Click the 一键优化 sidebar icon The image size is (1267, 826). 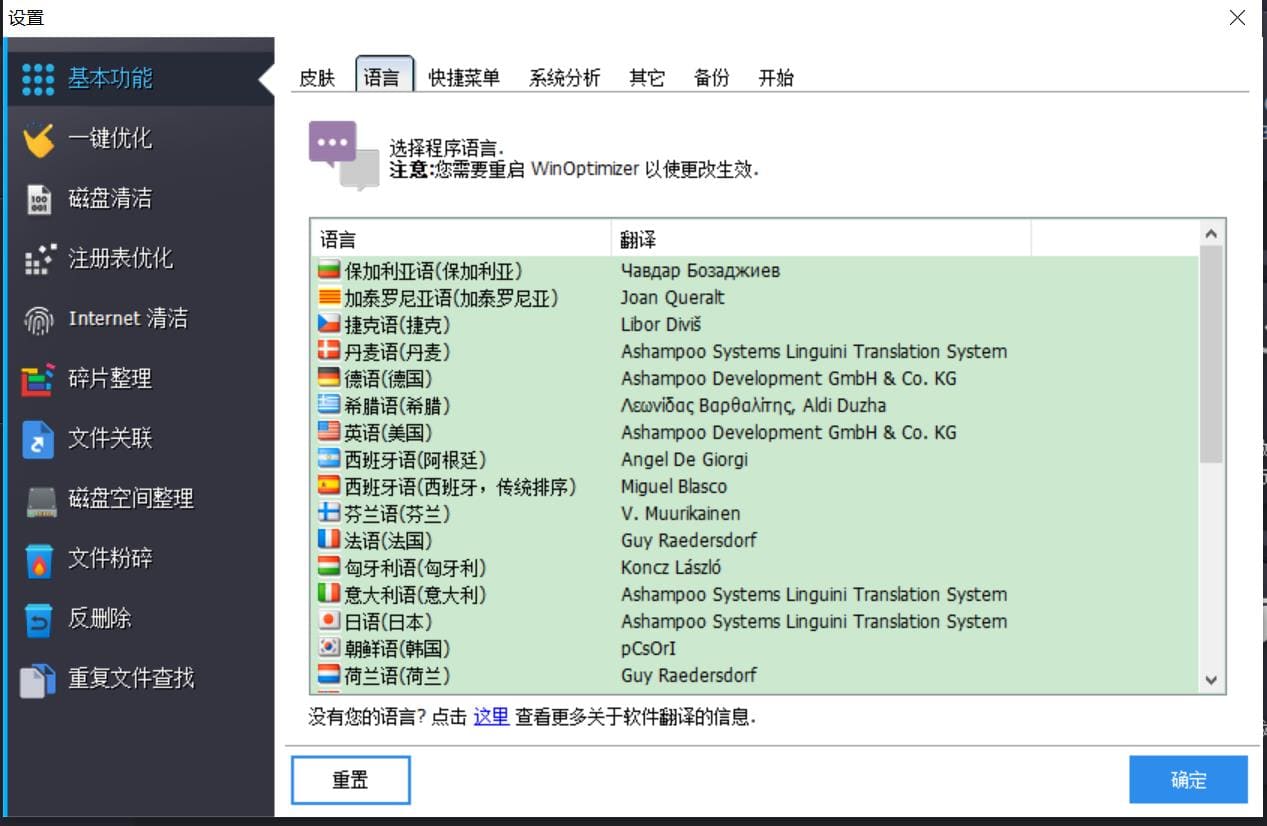point(38,139)
